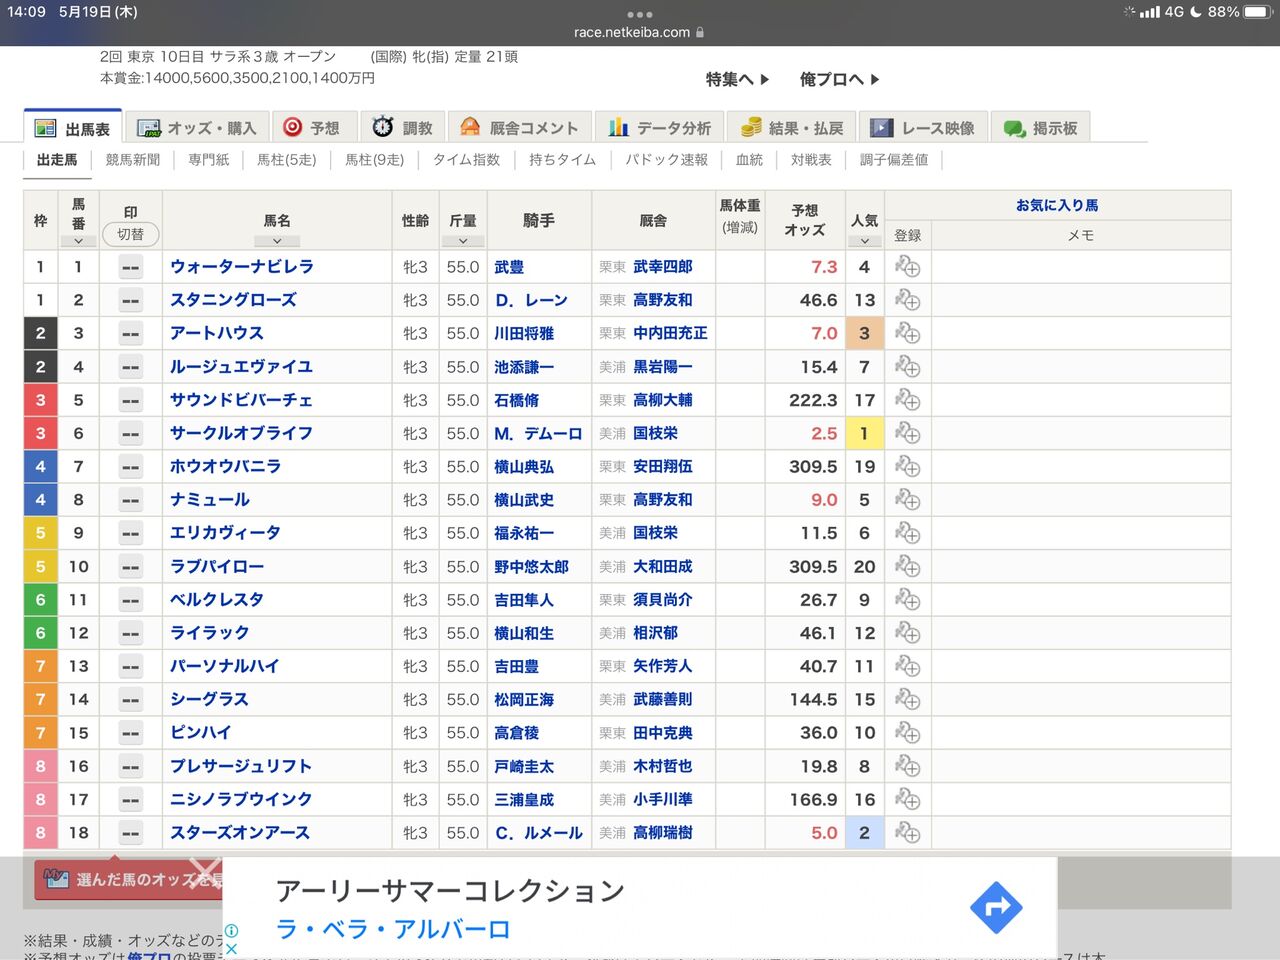Open データ分析 tab
The image size is (1280, 960).
[660, 128]
